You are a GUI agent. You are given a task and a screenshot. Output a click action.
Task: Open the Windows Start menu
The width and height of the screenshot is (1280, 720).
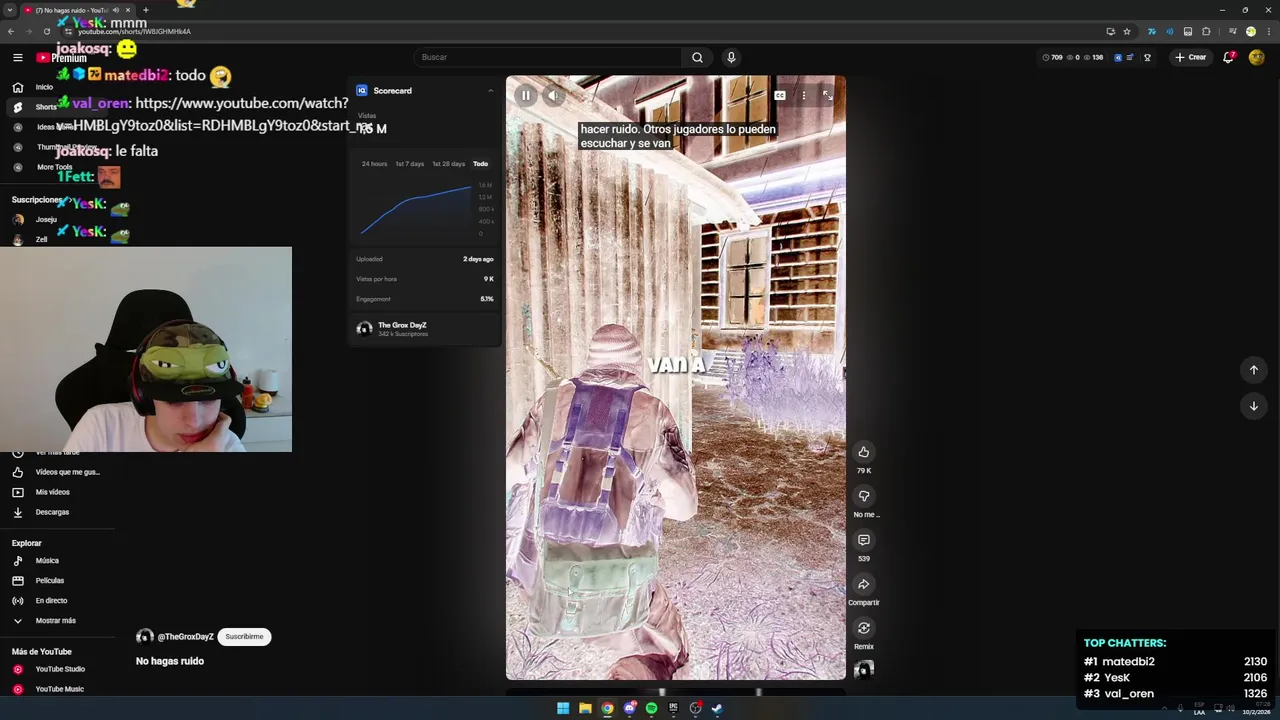(x=563, y=709)
